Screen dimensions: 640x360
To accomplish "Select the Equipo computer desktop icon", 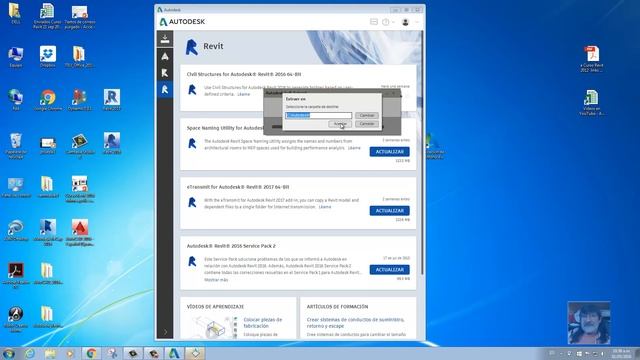I will pyautogui.click(x=16, y=57).
